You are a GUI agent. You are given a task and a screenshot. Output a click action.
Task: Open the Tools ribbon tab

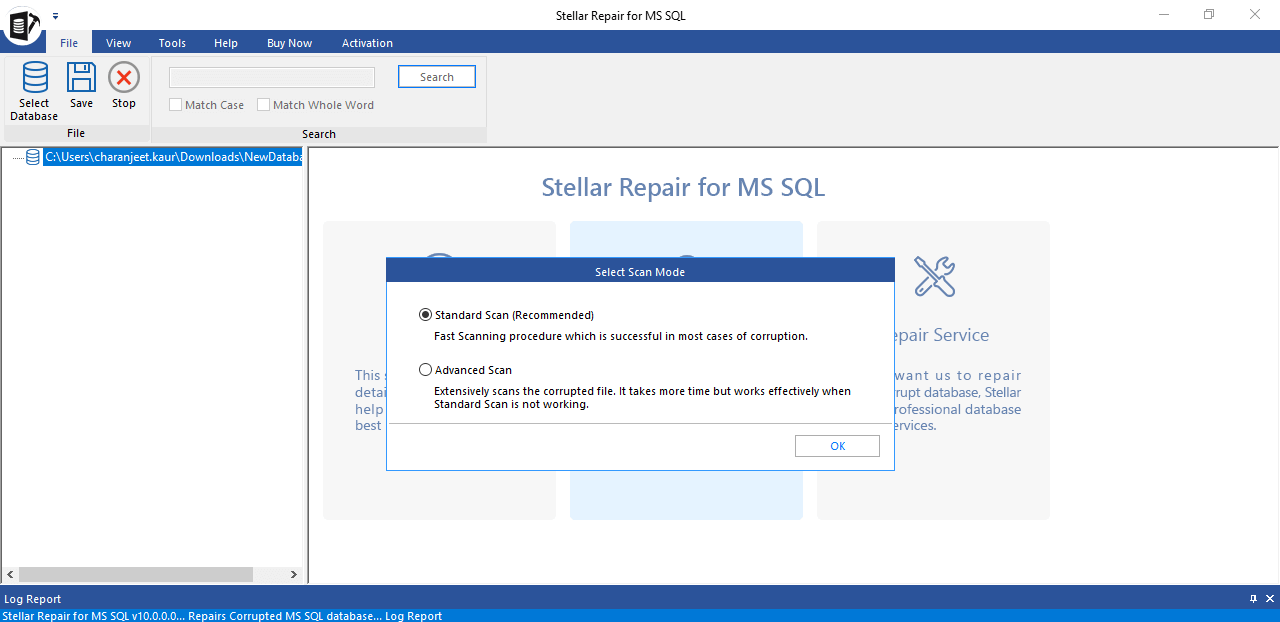(172, 43)
